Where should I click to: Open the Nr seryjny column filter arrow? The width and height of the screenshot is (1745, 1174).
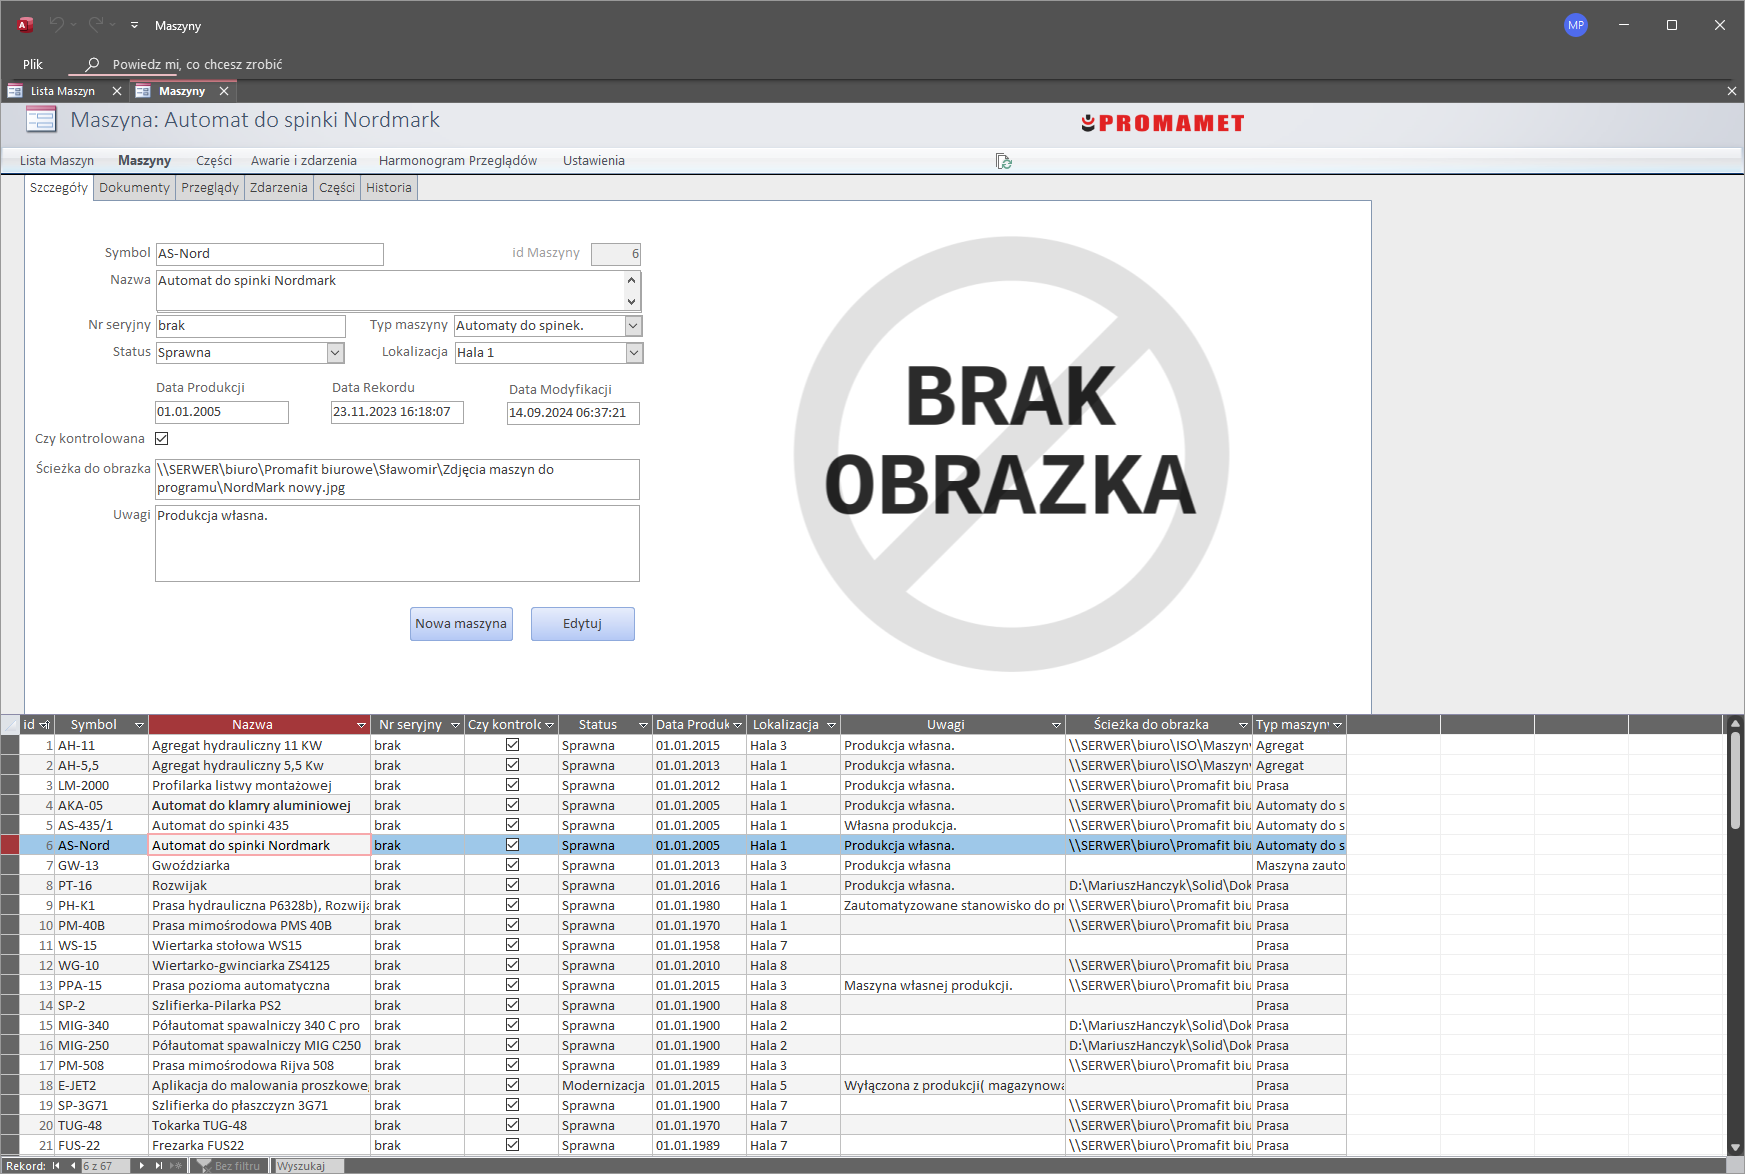pos(455,725)
